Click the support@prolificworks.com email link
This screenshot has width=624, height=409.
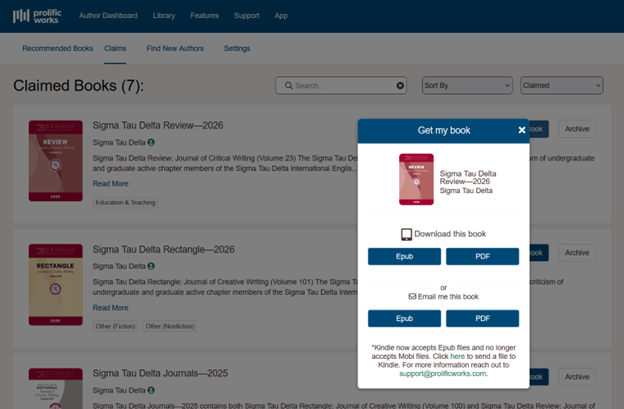pyautogui.click(x=442, y=373)
